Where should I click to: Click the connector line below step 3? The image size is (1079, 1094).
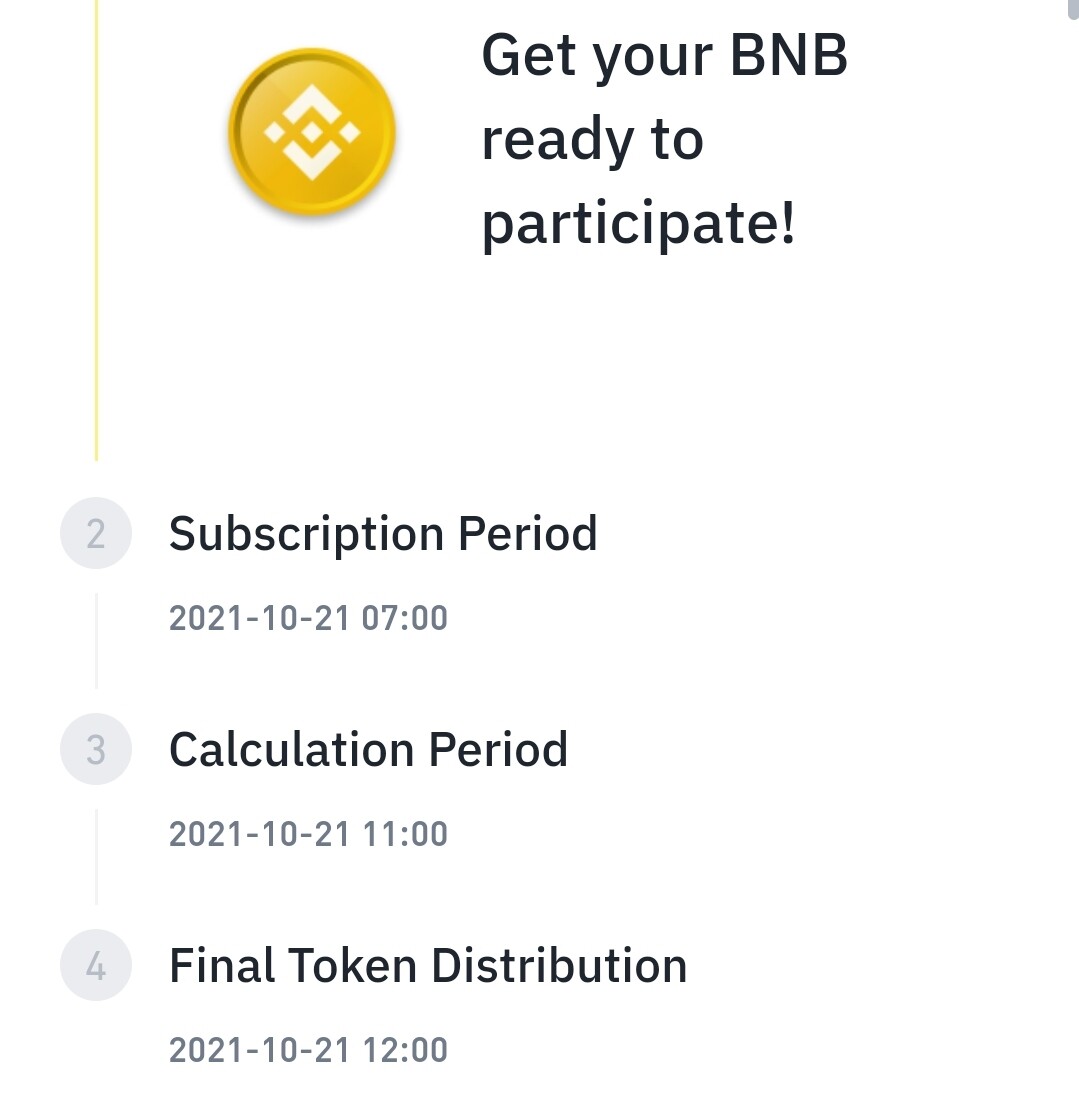tap(96, 856)
